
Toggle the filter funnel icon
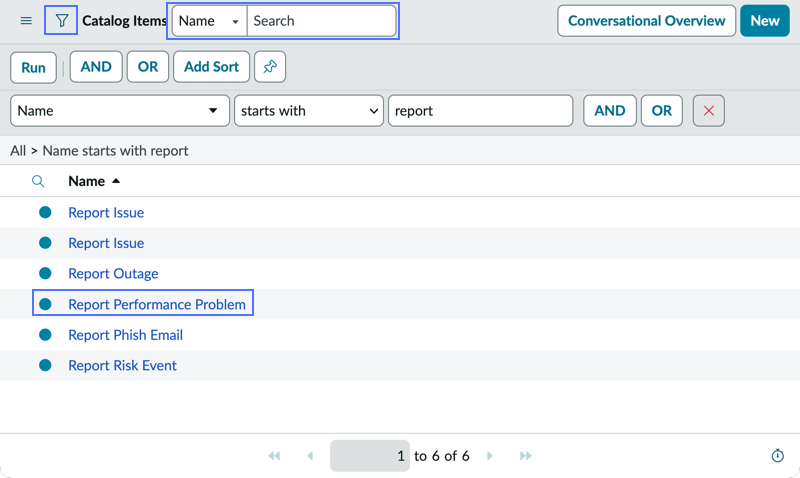click(61, 20)
